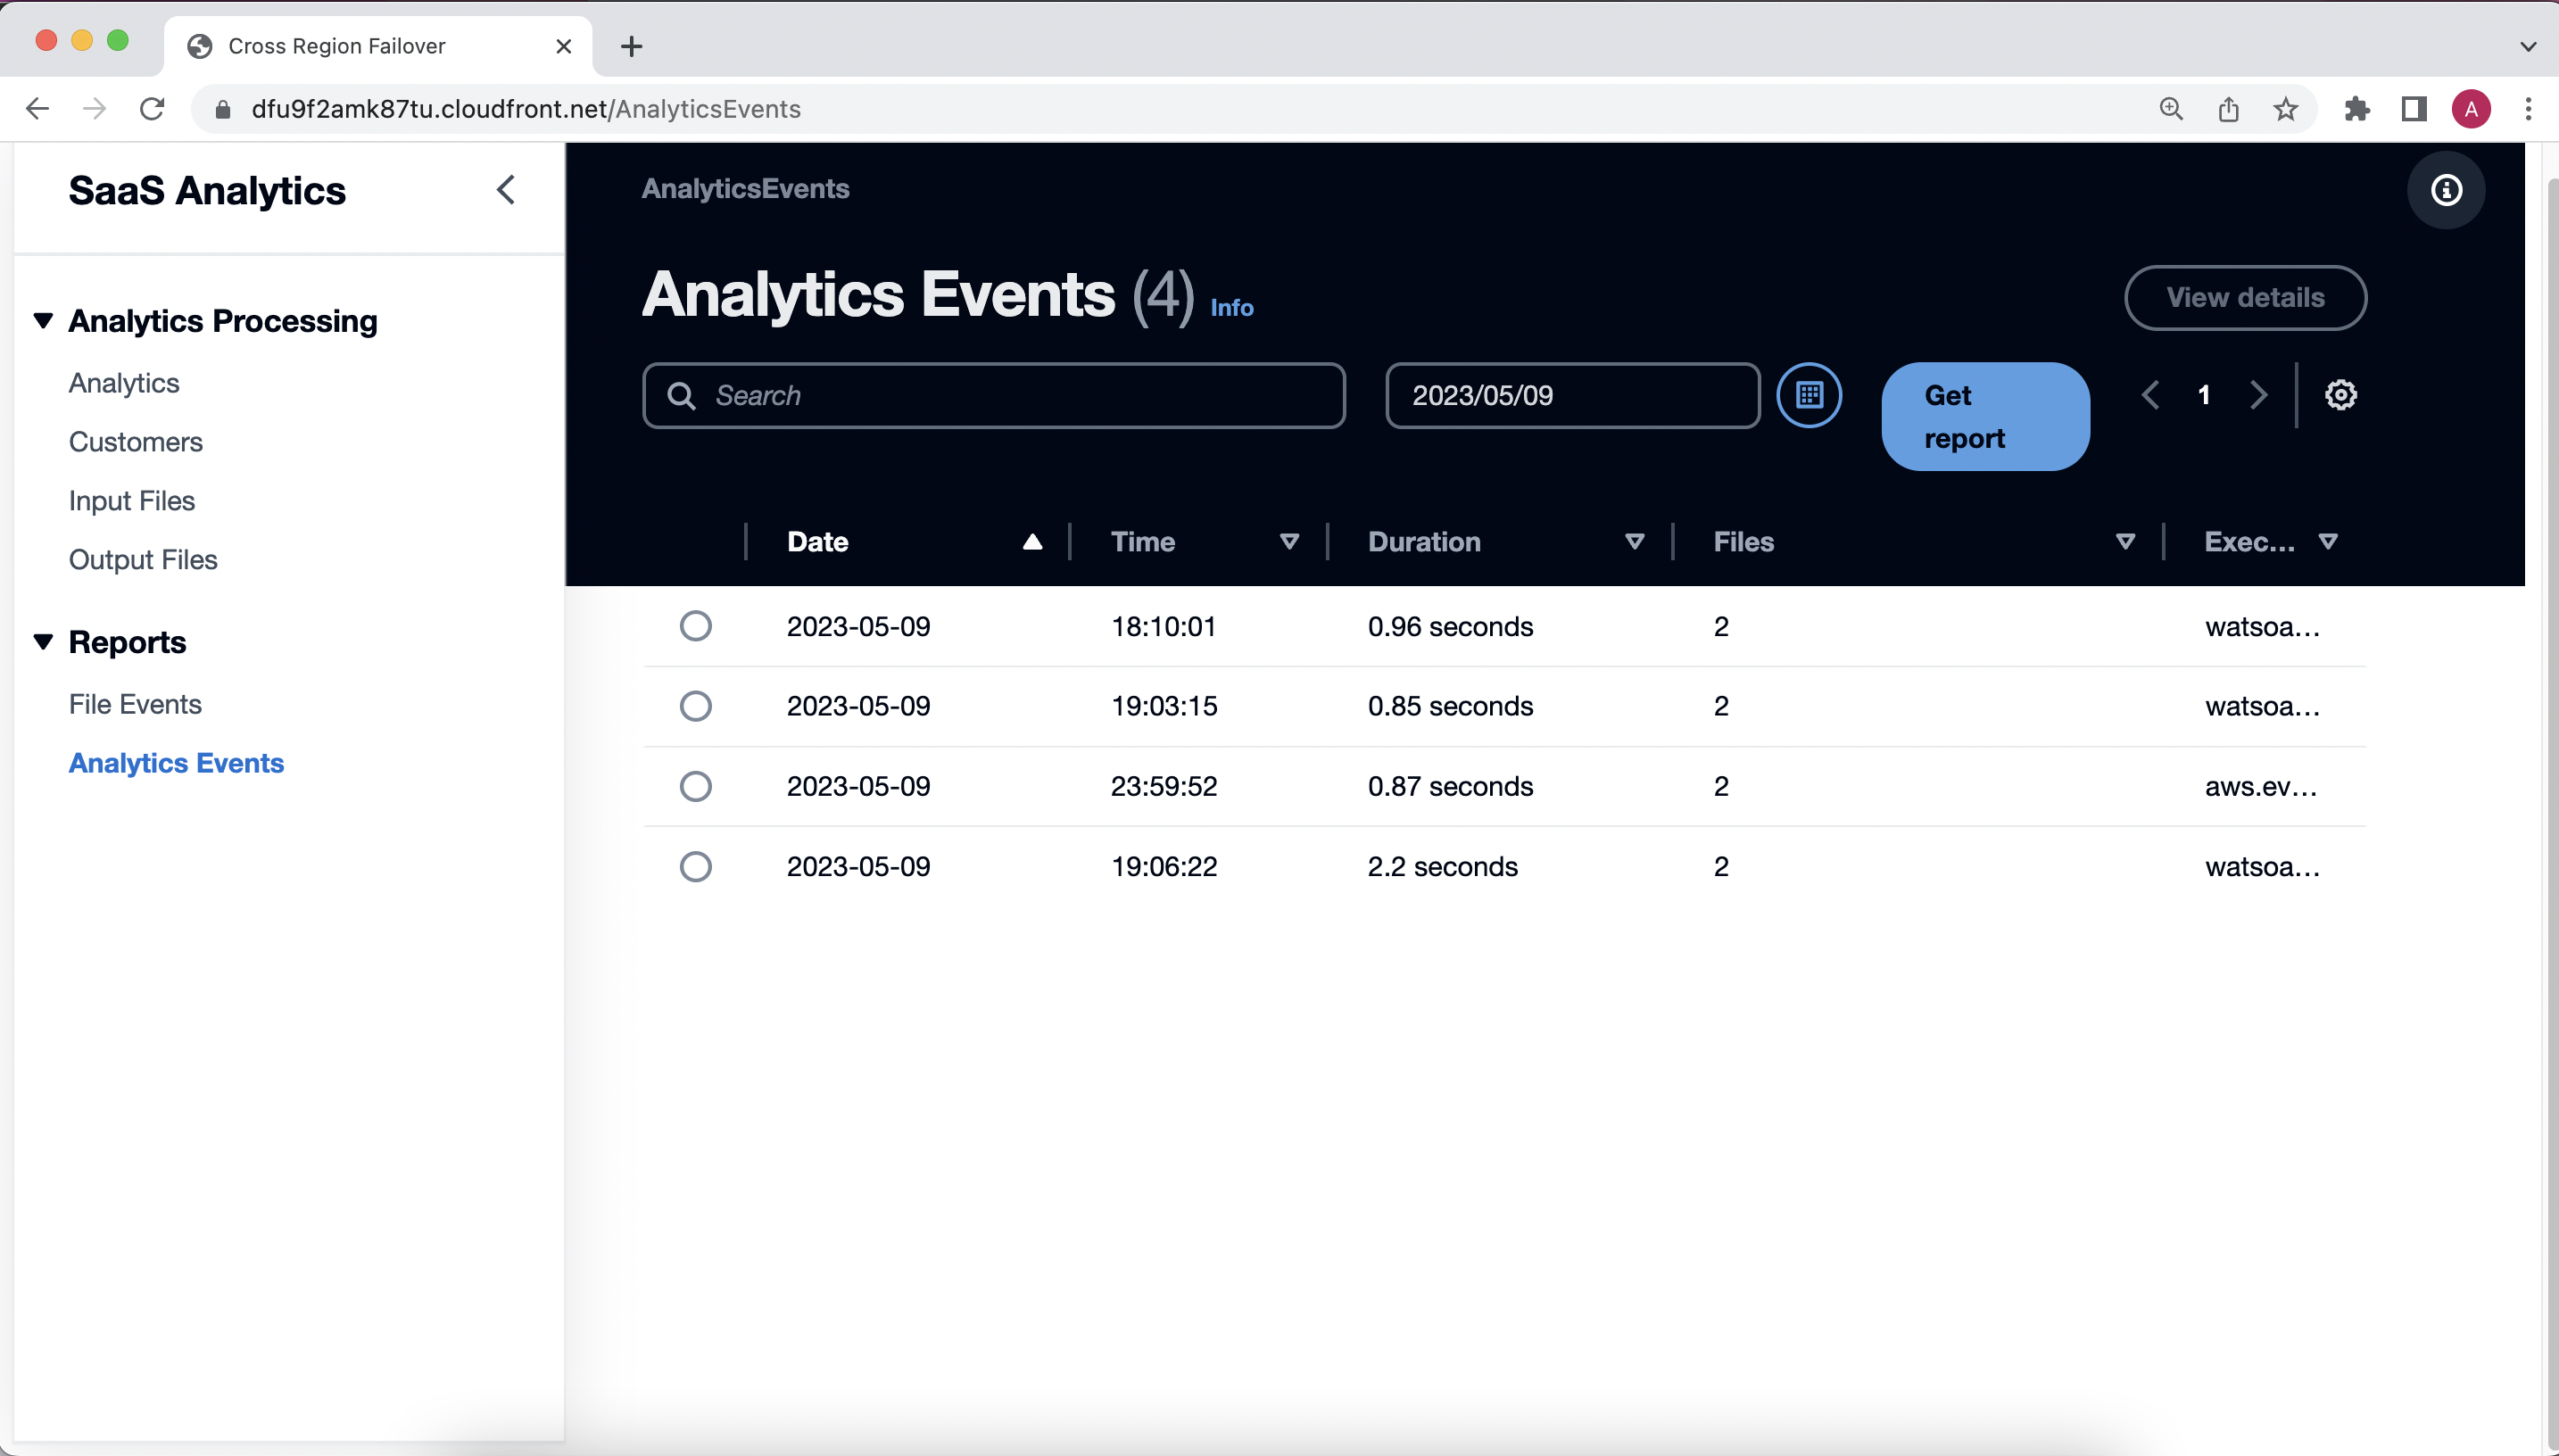Screen dimensions: 2559x1456
Task: Bookmark this page with the star icon
Action: point(2285,108)
